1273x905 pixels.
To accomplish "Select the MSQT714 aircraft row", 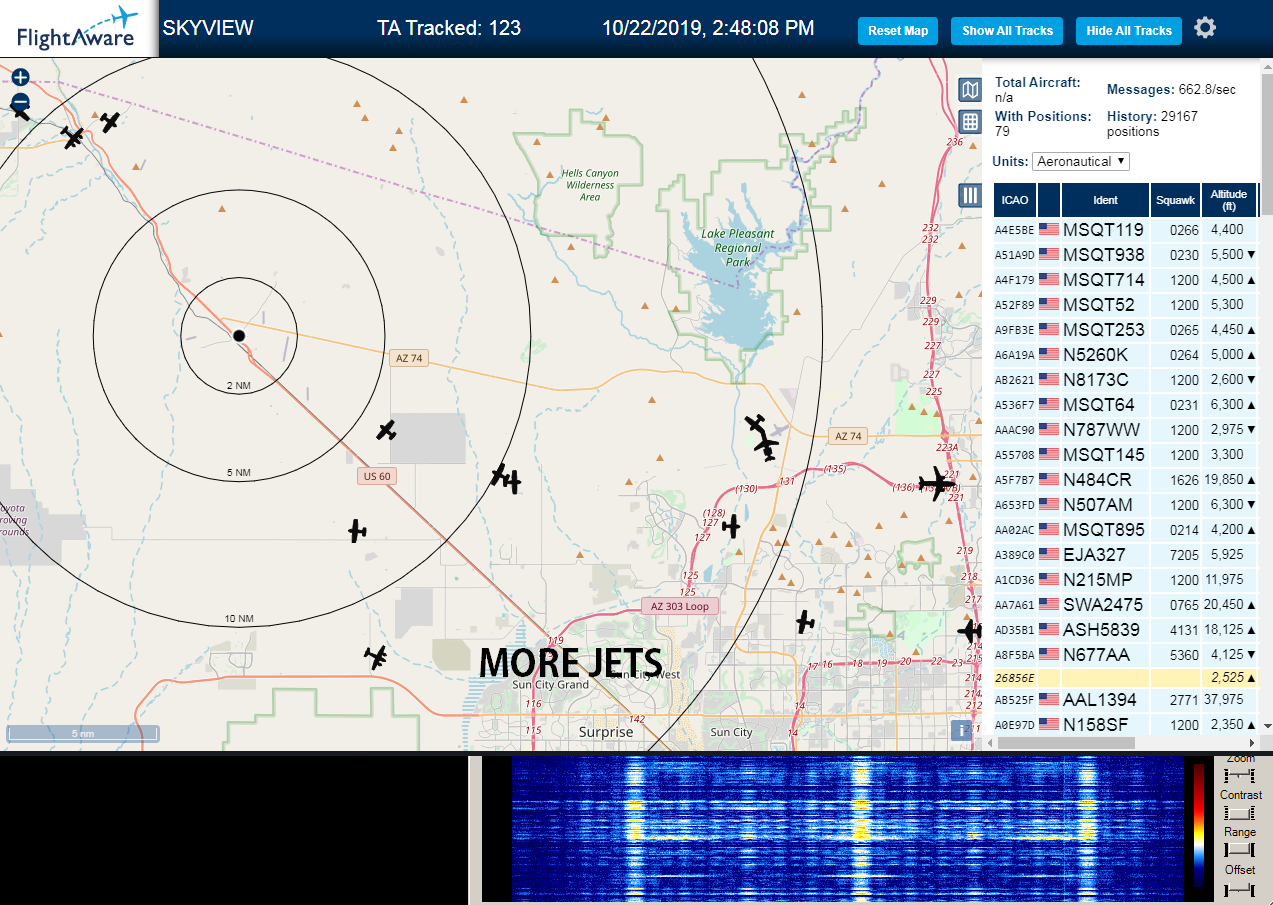I will [1125, 279].
